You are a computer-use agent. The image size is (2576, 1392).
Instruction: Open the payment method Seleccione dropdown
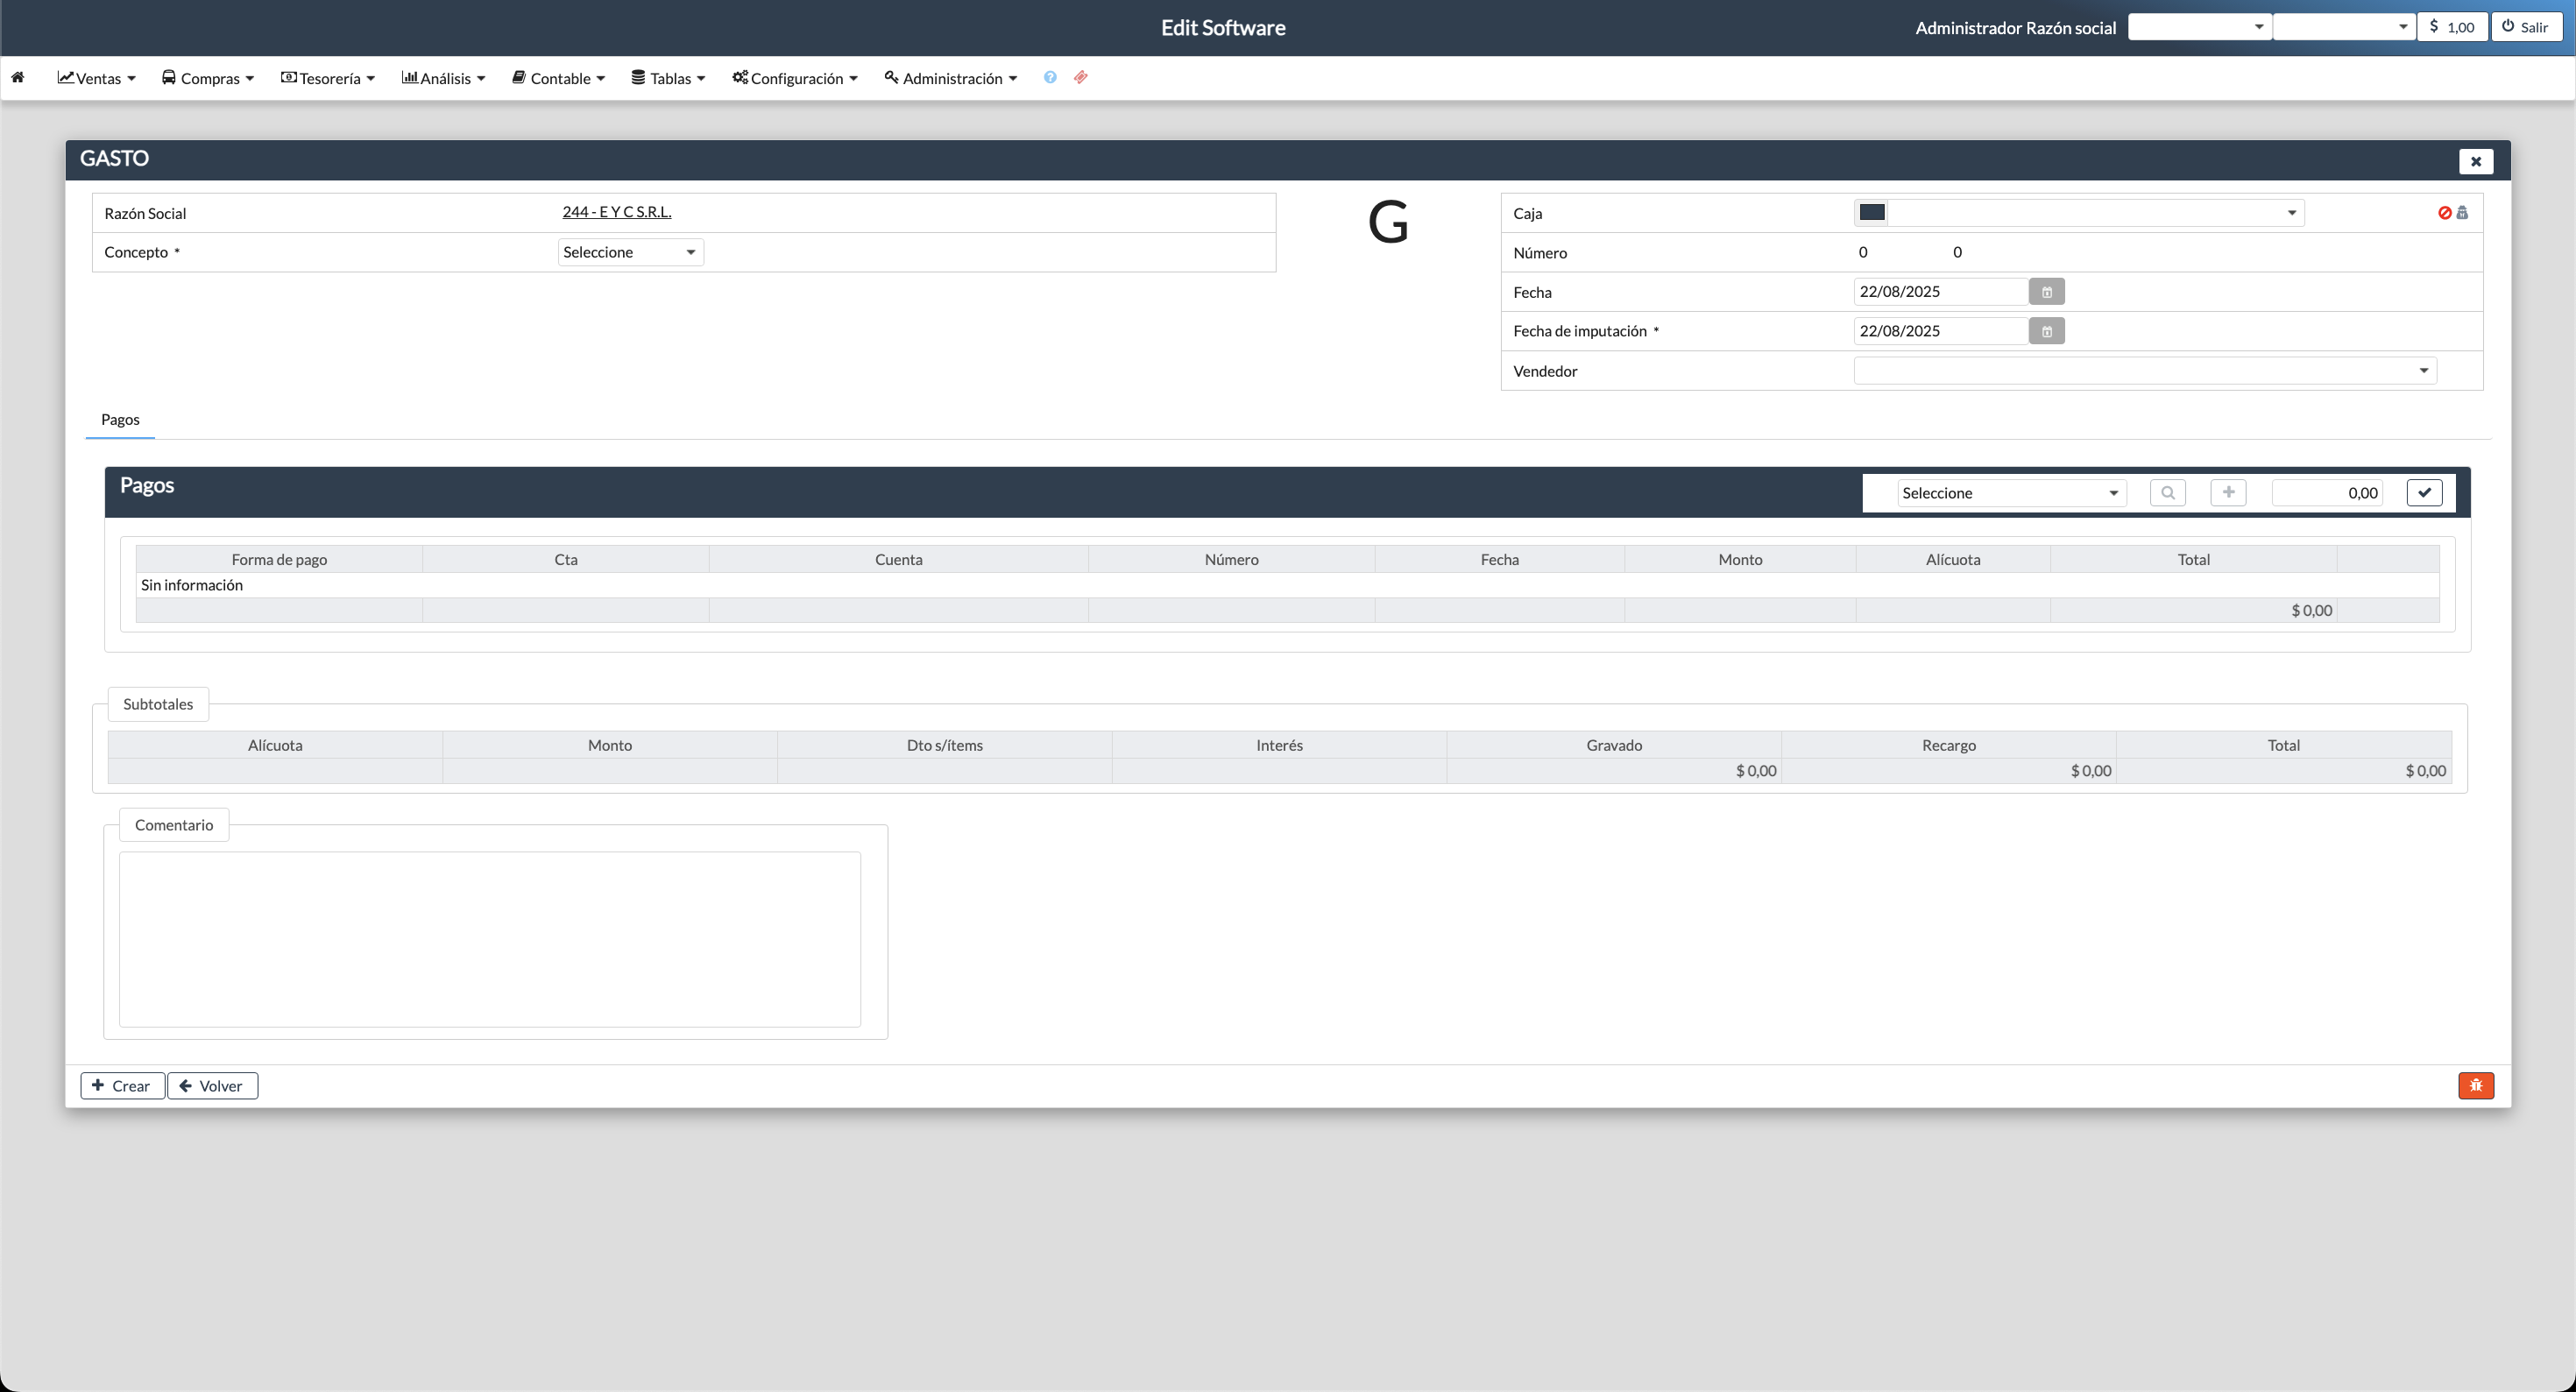2010,493
